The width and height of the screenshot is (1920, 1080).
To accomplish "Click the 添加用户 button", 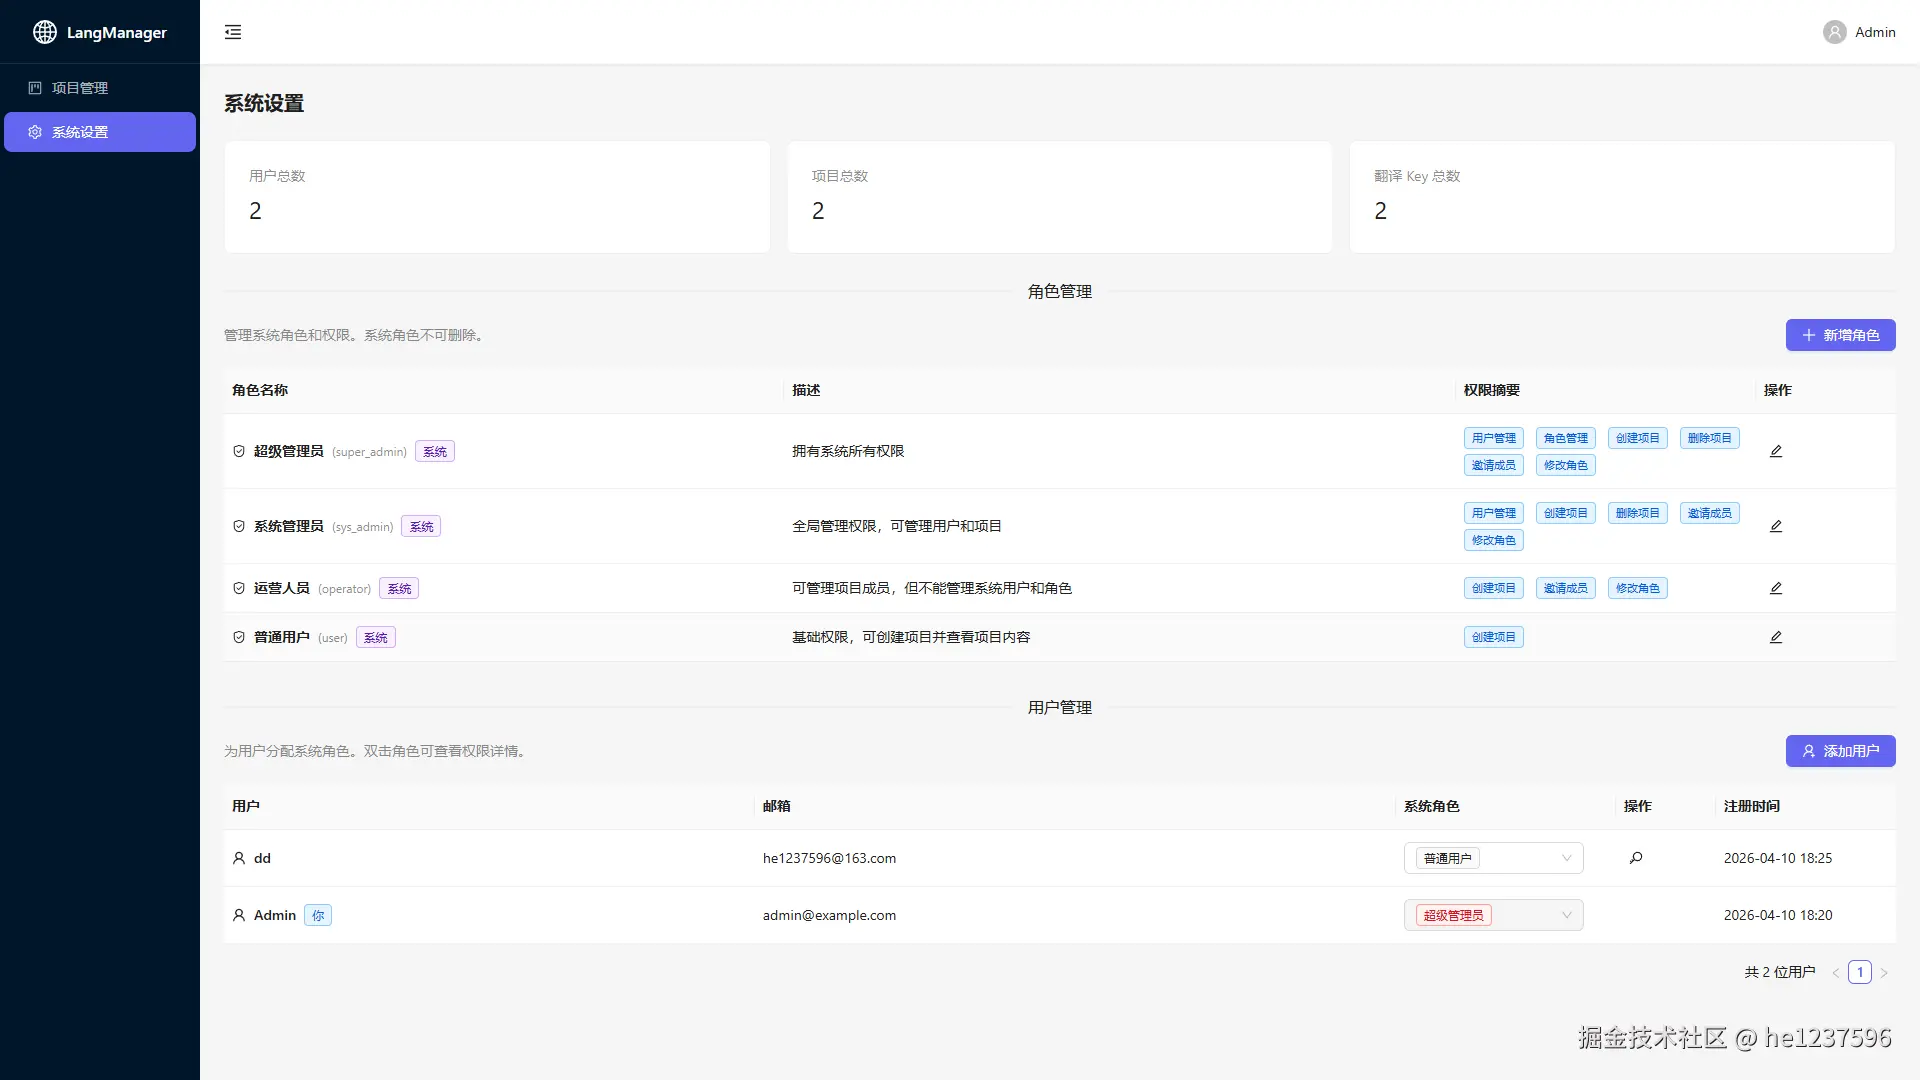I will coord(1840,751).
